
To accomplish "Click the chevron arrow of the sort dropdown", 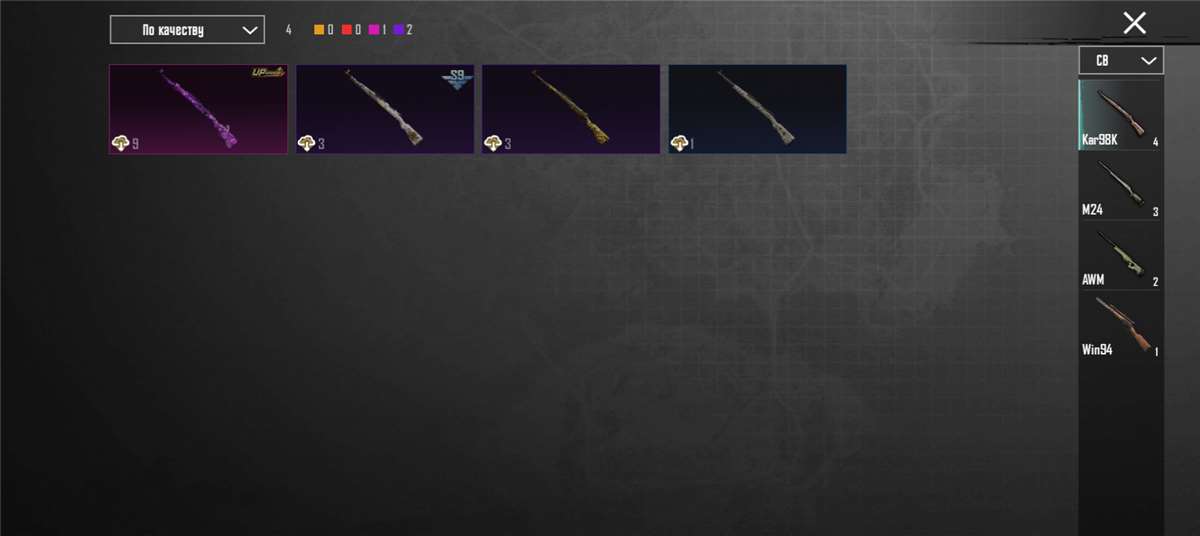I will tap(250, 30).
